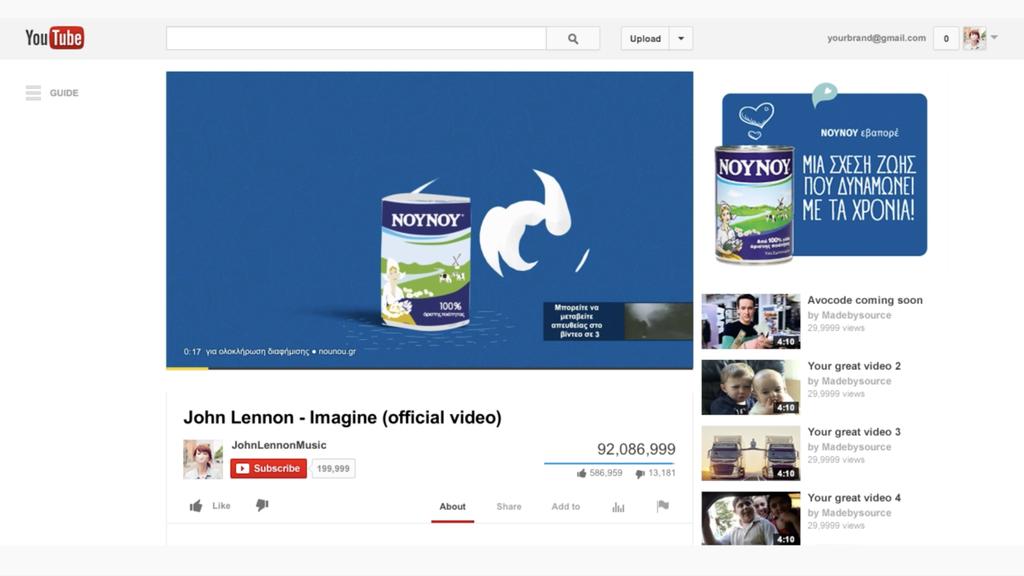
Task: Open the video statistics bar-chart icon
Action: click(x=618, y=507)
